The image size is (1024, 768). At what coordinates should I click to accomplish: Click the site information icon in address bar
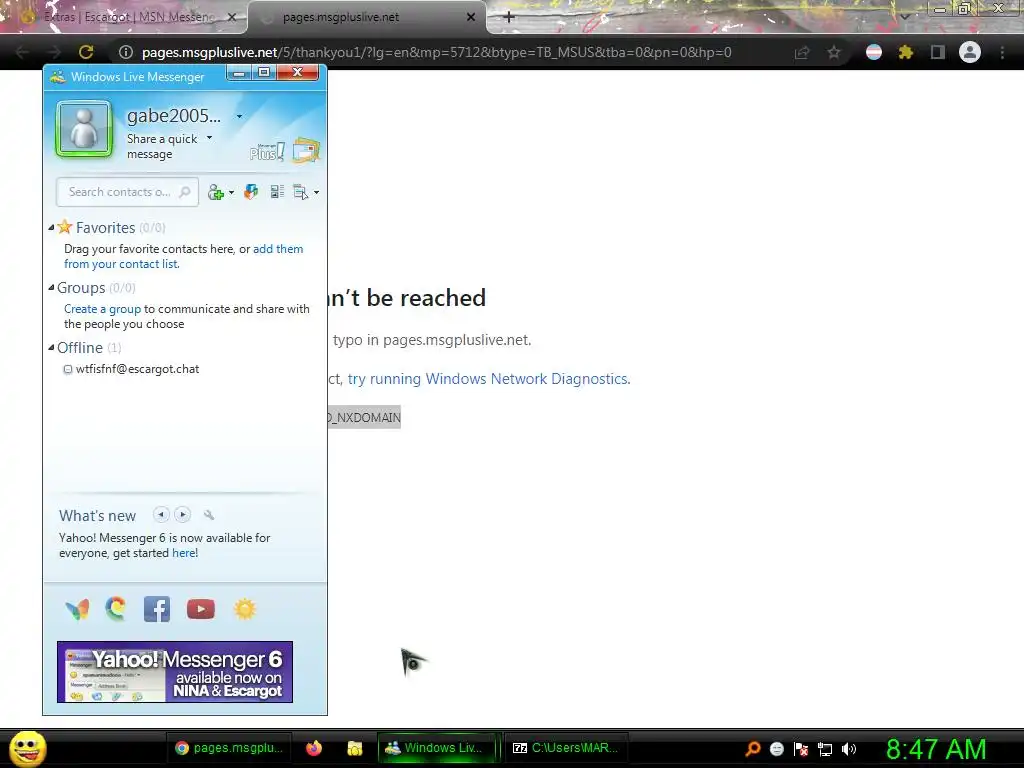click(x=126, y=52)
